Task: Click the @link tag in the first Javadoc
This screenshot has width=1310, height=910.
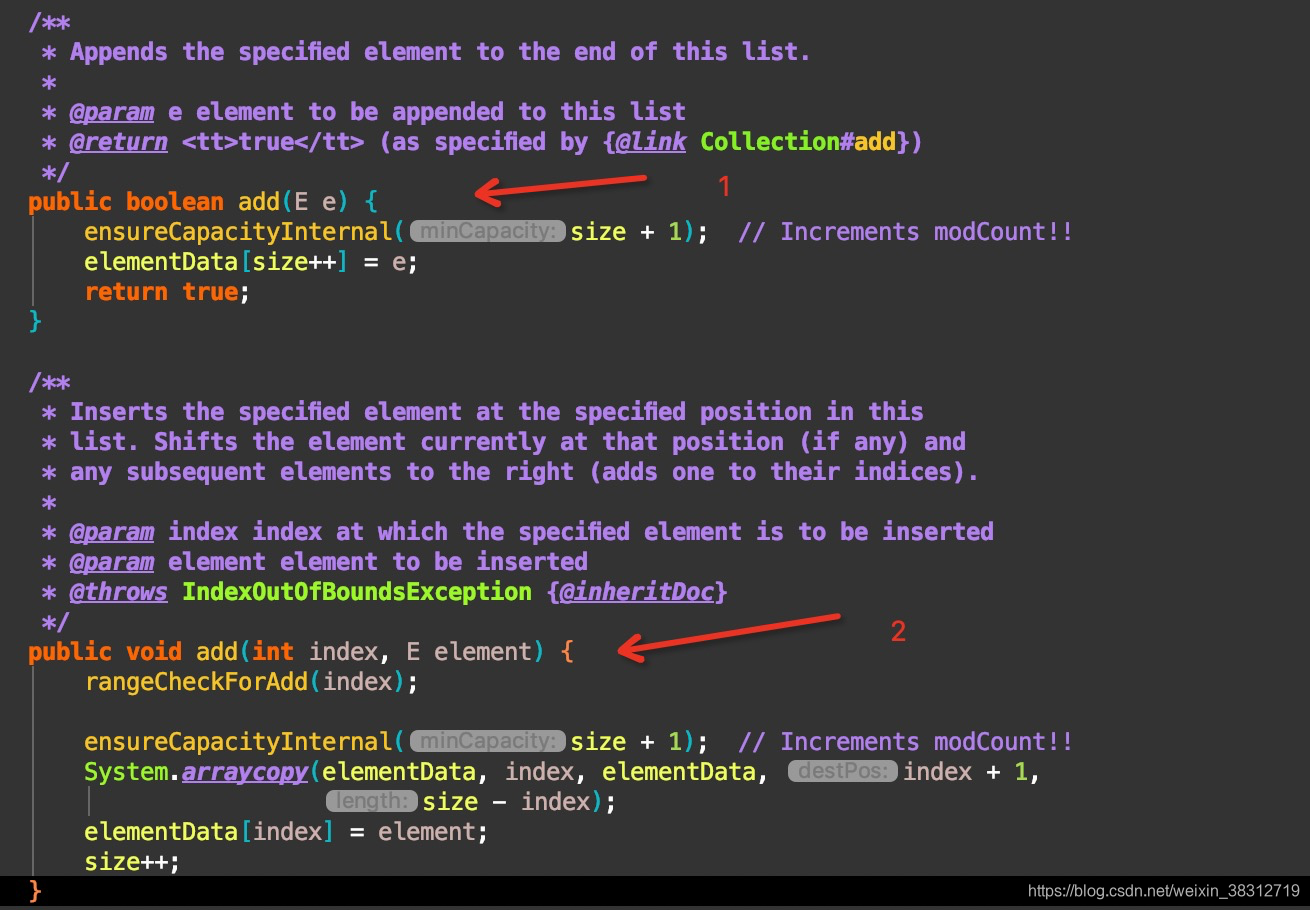Action: [651, 142]
